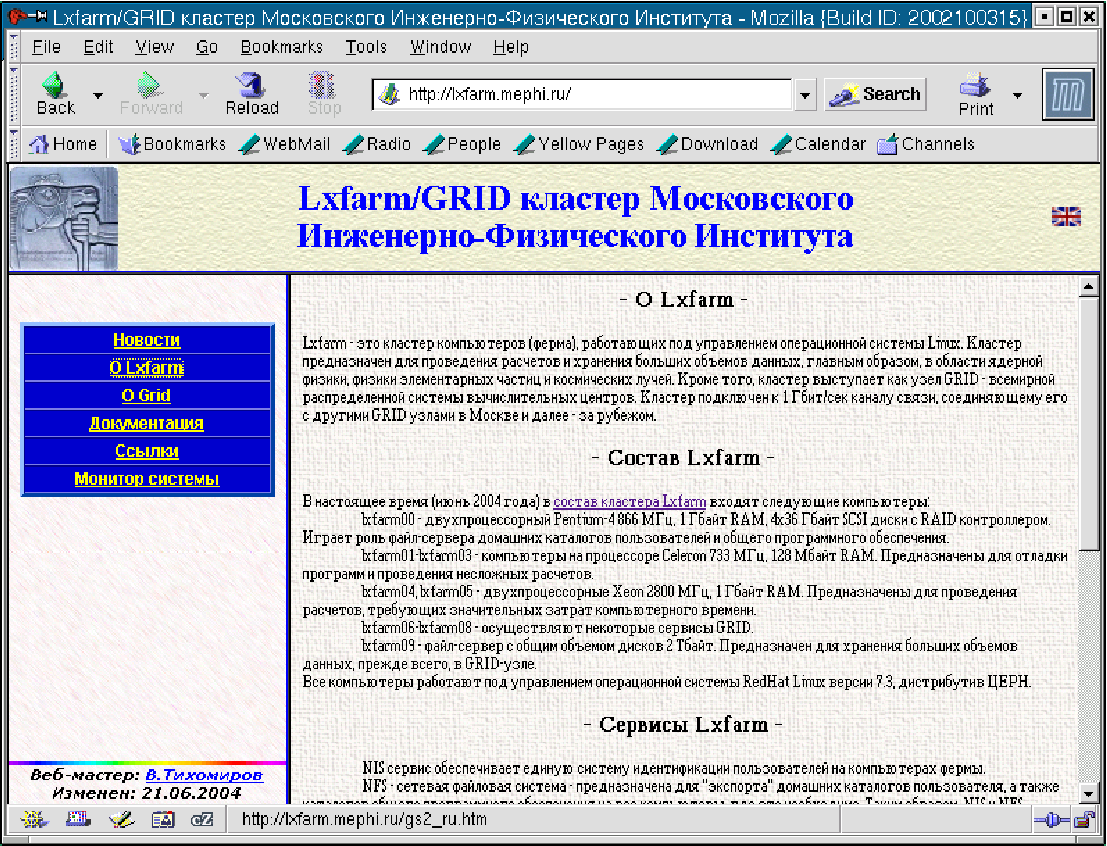Open the О Lxfarm sidebar link
Screen dimensions: 1107x846
tap(147, 368)
